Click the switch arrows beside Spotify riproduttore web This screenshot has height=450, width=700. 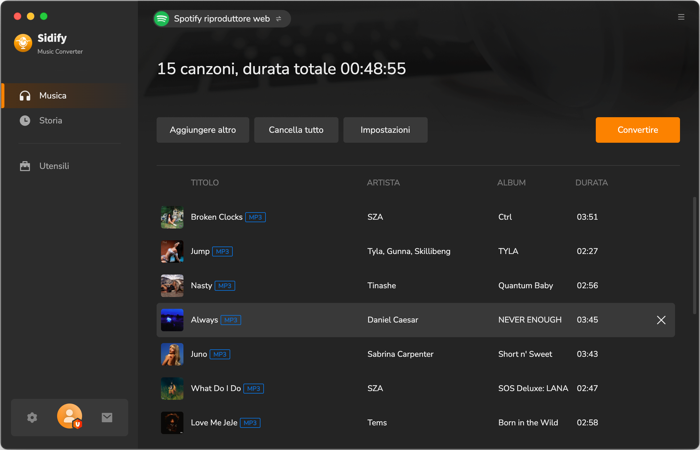279,19
